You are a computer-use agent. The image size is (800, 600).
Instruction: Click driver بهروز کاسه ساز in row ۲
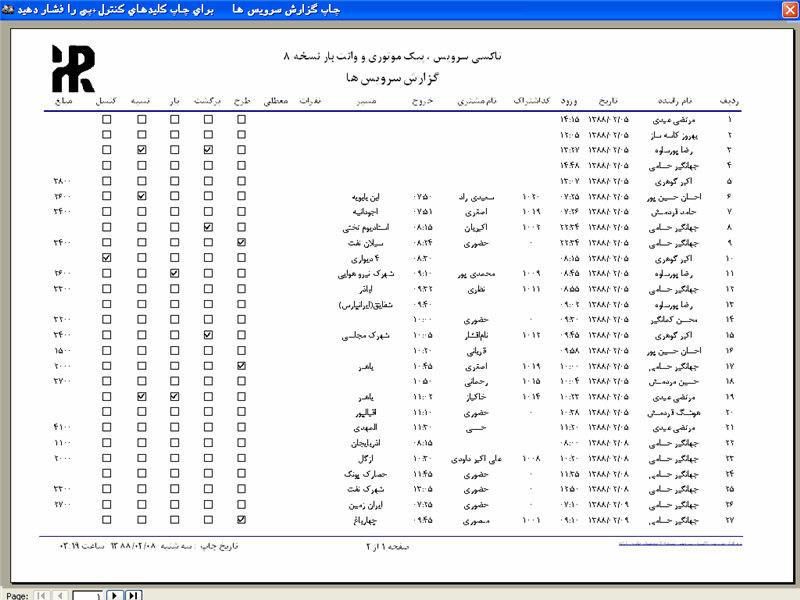click(x=674, y=135)
